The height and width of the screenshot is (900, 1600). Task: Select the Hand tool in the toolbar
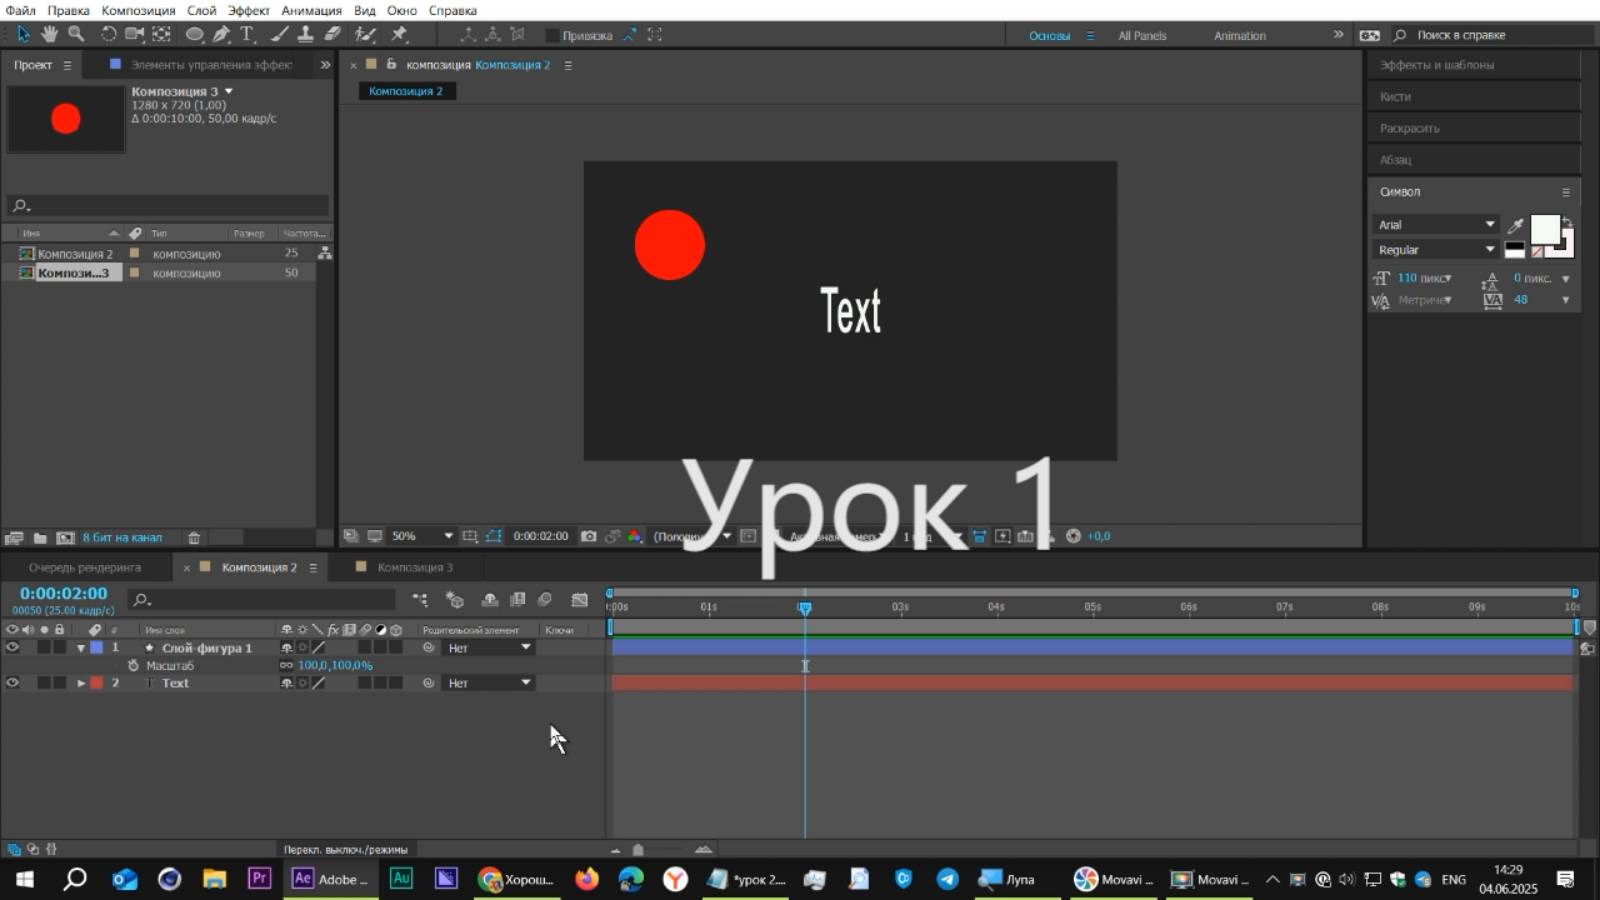pyautogui.click(x=48, y=33)
